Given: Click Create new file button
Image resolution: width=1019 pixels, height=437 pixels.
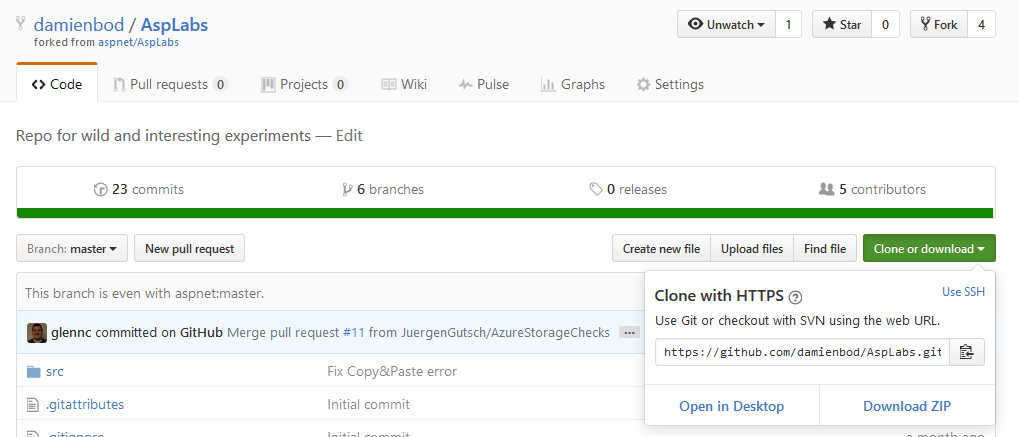Looking at the screenshot, I should (662, 248).
